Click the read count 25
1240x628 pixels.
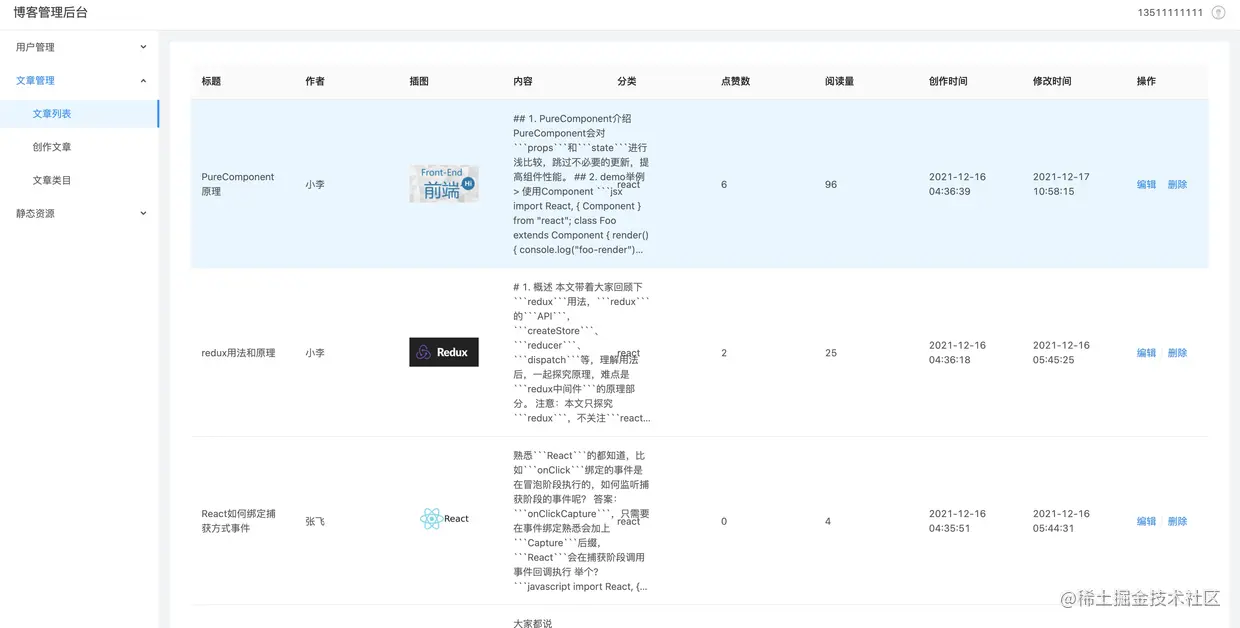click(831, 353)
